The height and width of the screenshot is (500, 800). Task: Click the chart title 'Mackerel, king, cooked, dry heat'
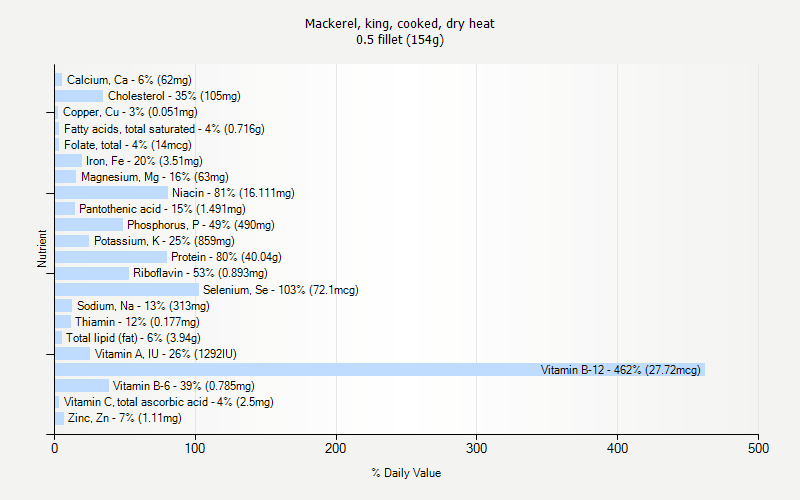coord(399,24)
